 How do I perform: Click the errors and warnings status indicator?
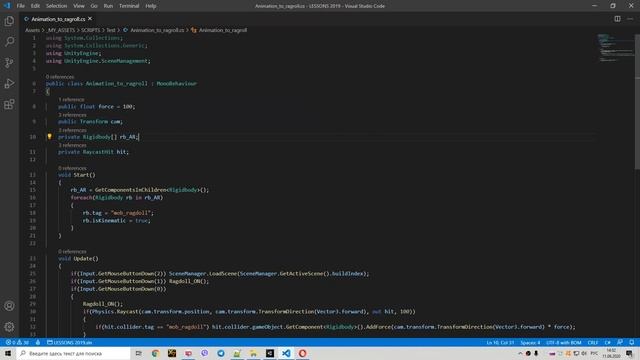pyautogui.click(x=17, y=342)
